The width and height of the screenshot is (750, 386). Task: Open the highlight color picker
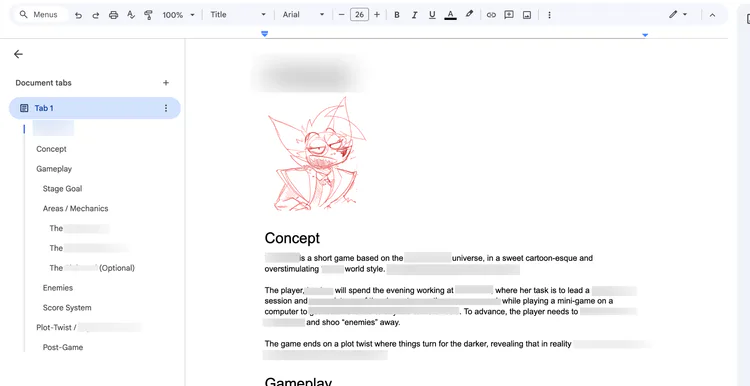[x=469, y=15]
